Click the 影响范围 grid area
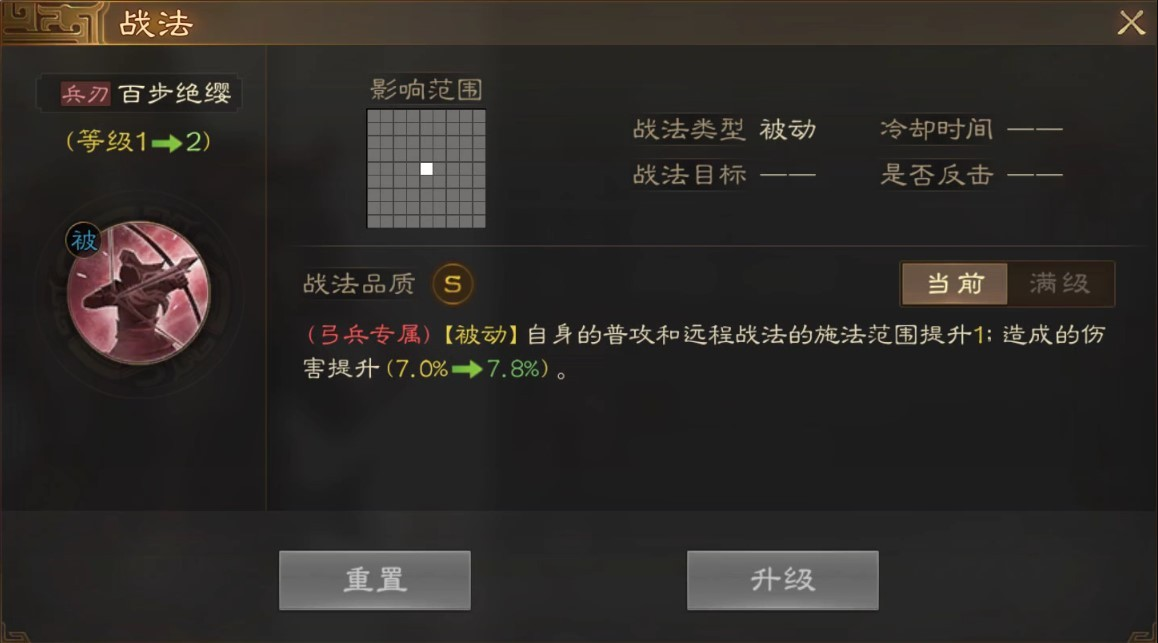 coord(426,168)
